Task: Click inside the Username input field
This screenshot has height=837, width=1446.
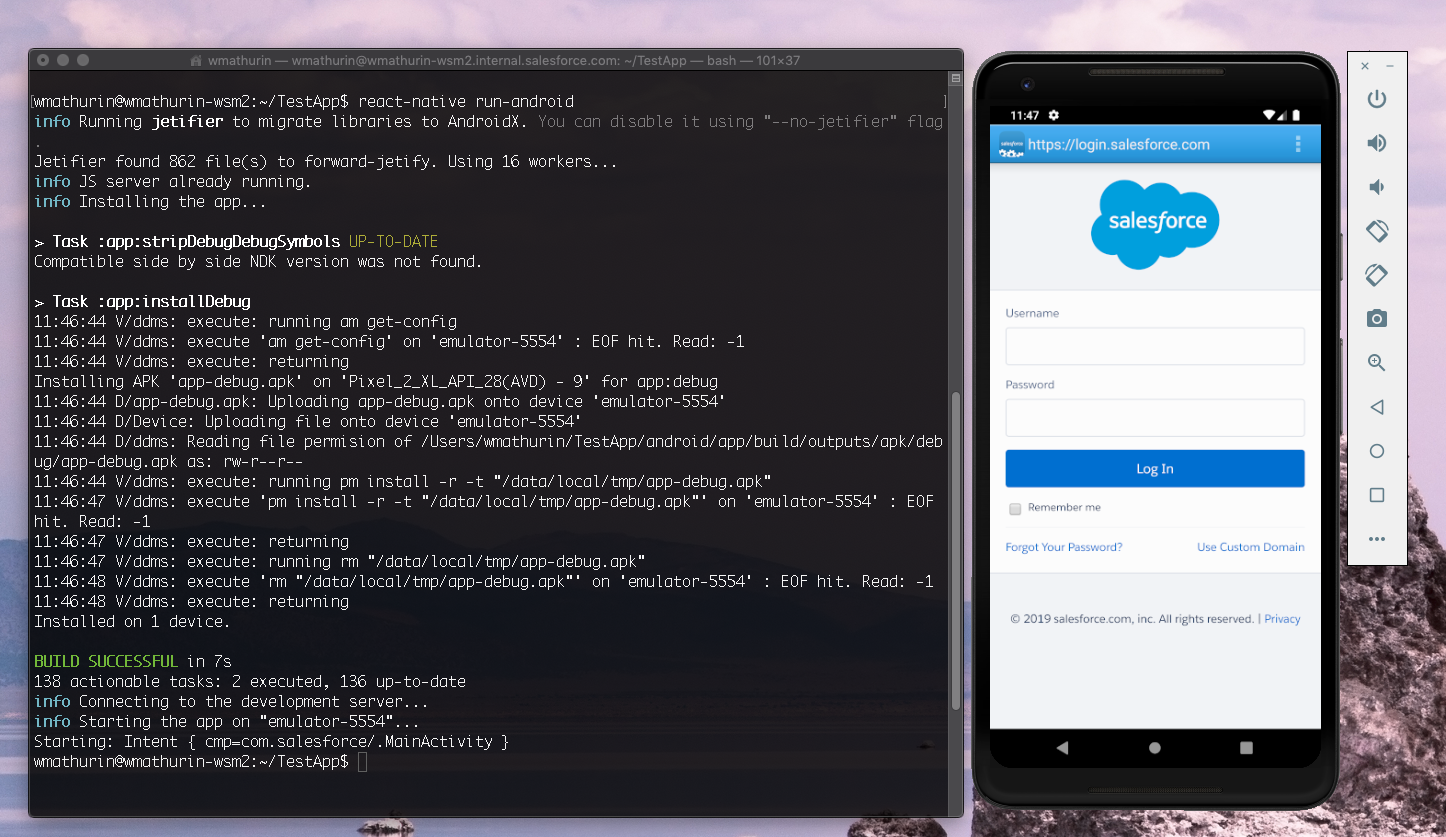Action: (x=1155, y=346)
